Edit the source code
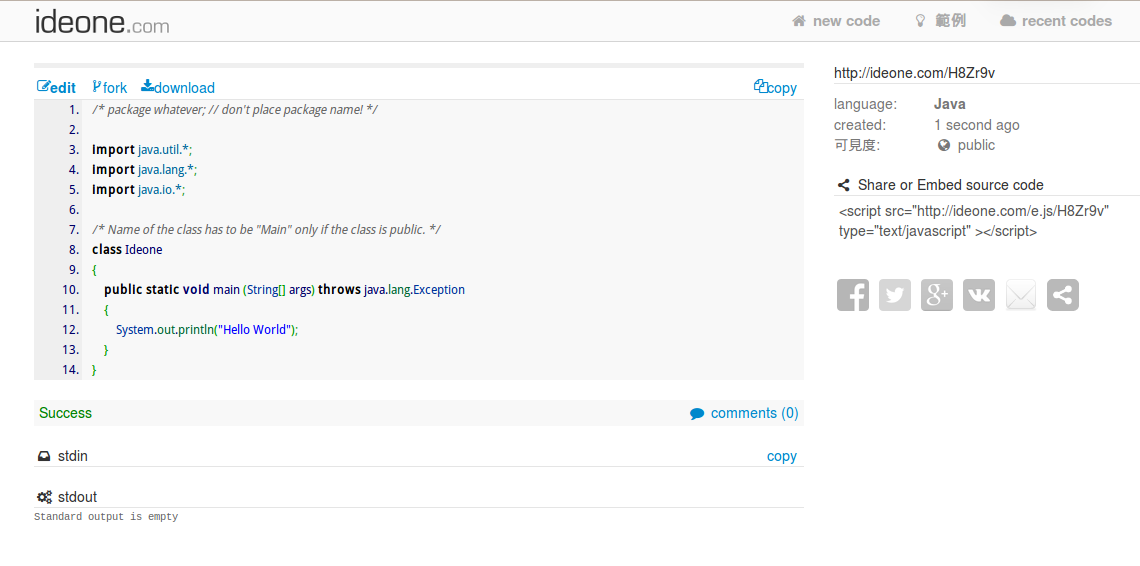Viewport: 1140px width, 566px height. pos(57,88)
